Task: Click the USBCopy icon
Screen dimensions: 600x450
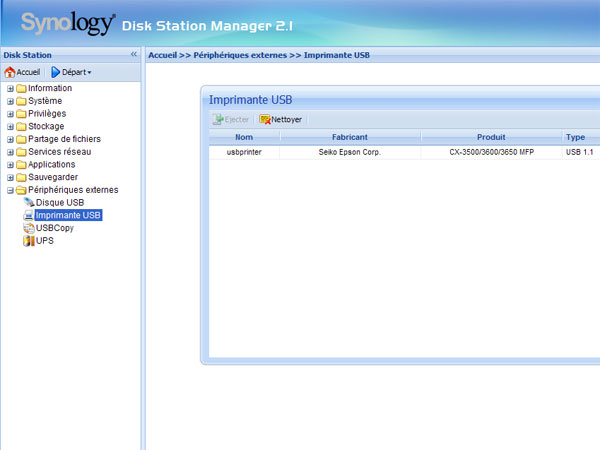Action: click(x=29, y=228)
